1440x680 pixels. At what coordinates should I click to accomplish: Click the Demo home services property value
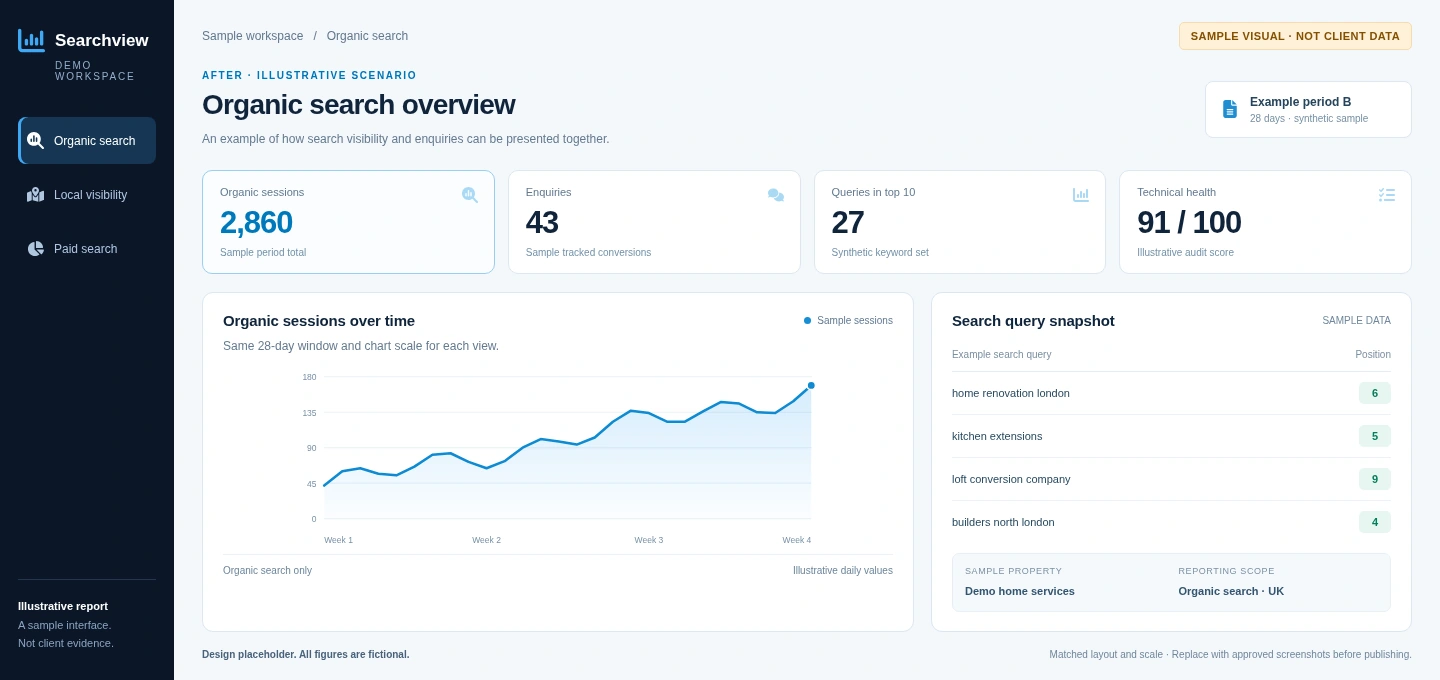point(1020,591)
